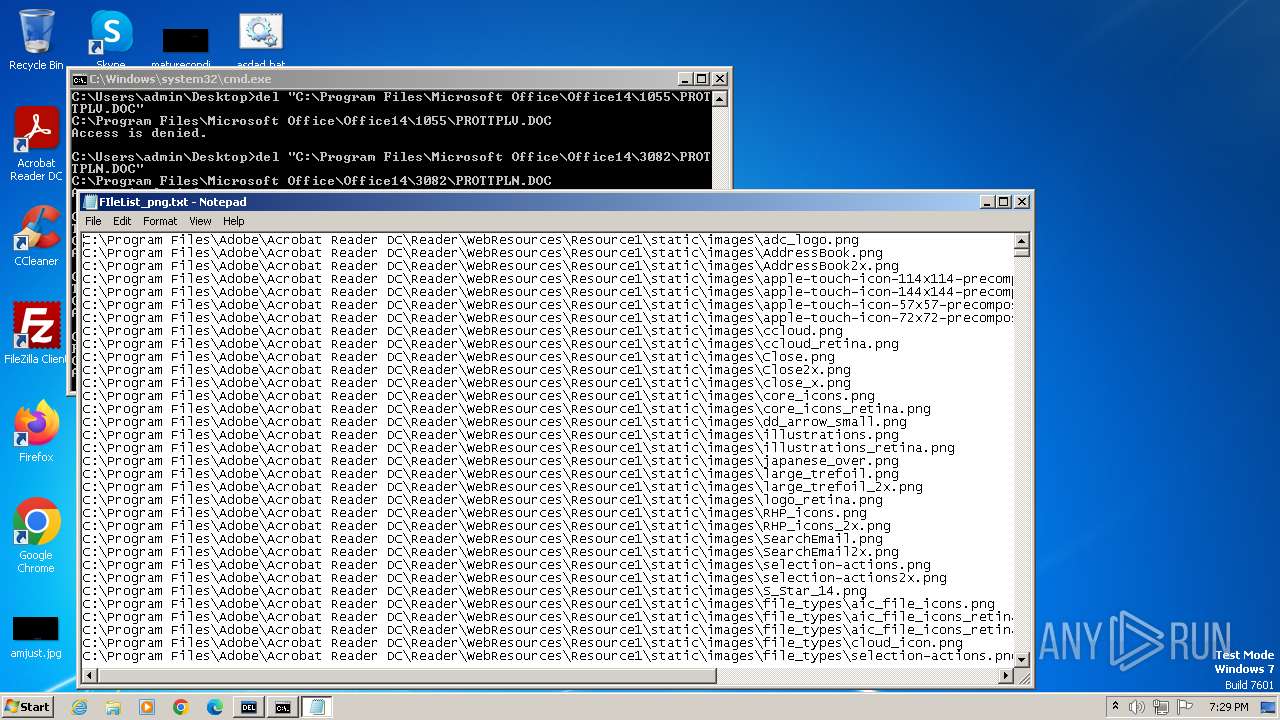Click Notepad's vertical scroll up arrow
The image size is (1280, 720).
coord(1021,241)
